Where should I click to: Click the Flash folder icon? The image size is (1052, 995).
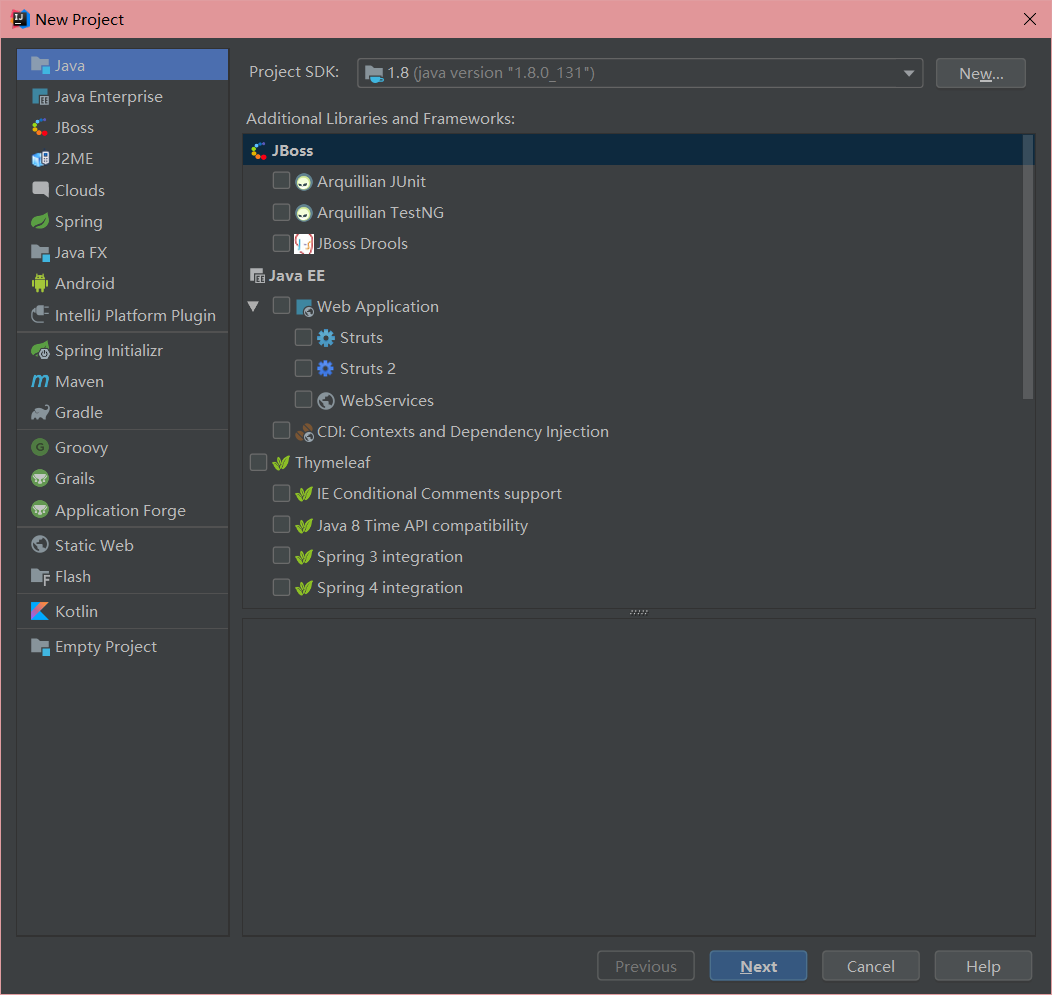pyautogui.click(x=40, y=576)
